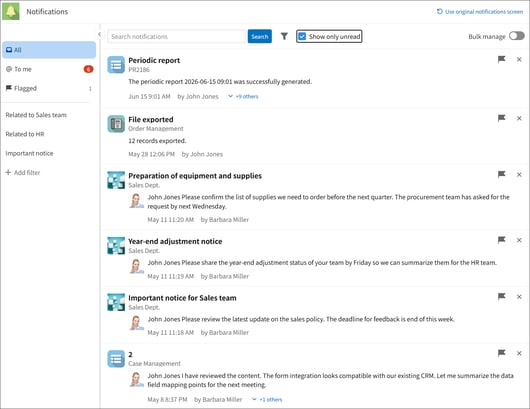Flag the Important notice for Sales team
The height and width of the screenshot is (409, 530).
click(x=502, y=296)
